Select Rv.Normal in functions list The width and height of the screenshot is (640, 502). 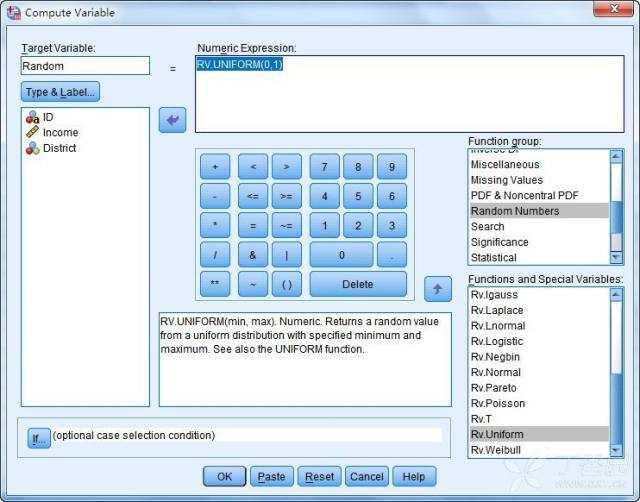pos(495,372)
